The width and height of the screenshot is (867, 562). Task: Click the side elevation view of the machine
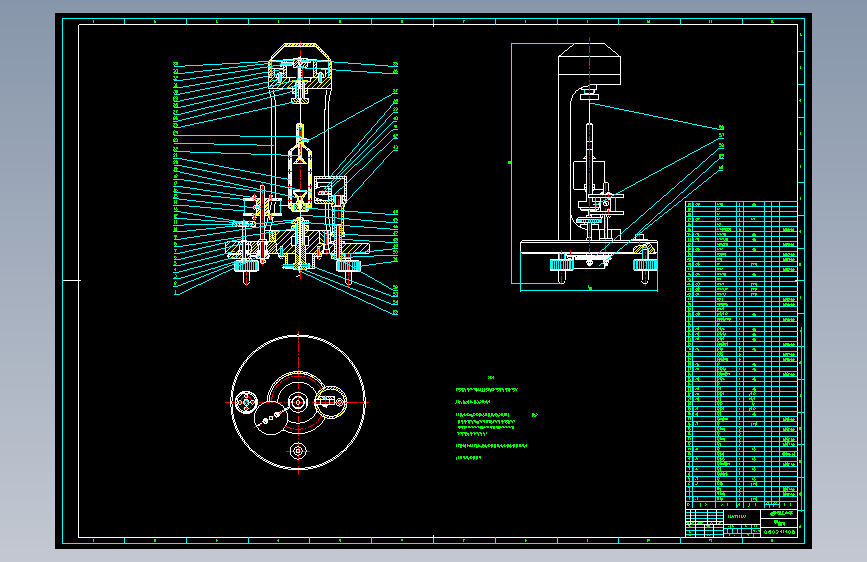click(x=589, y=164)
